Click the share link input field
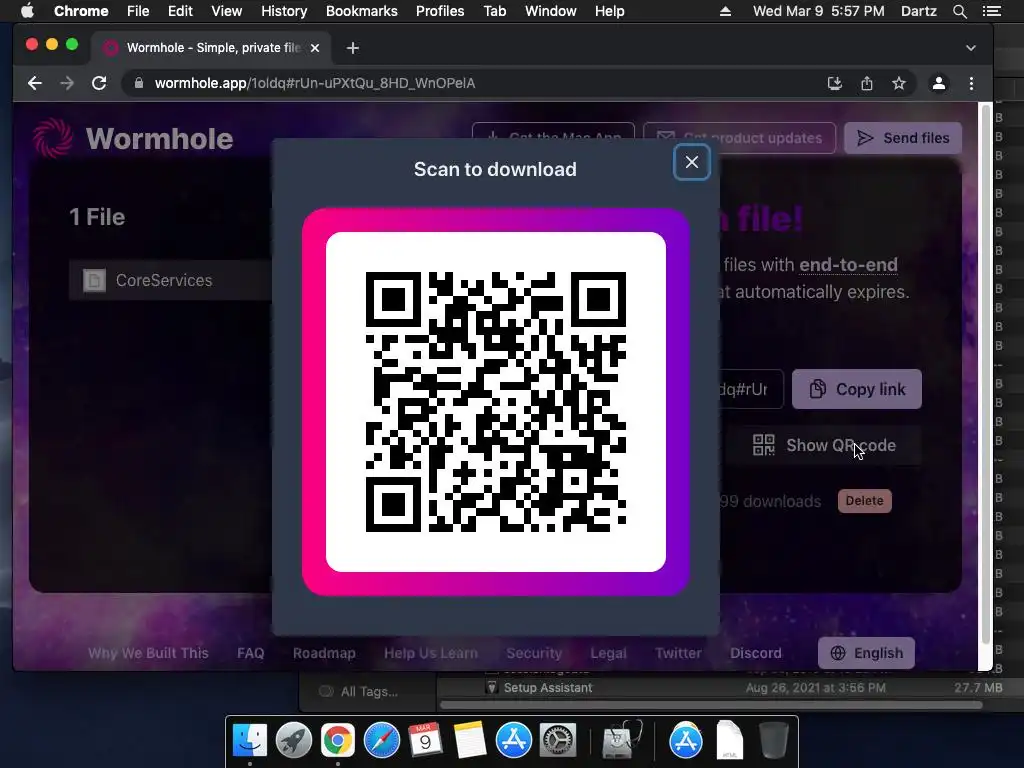Screen dimensions: 1024x768 (751, 389)
